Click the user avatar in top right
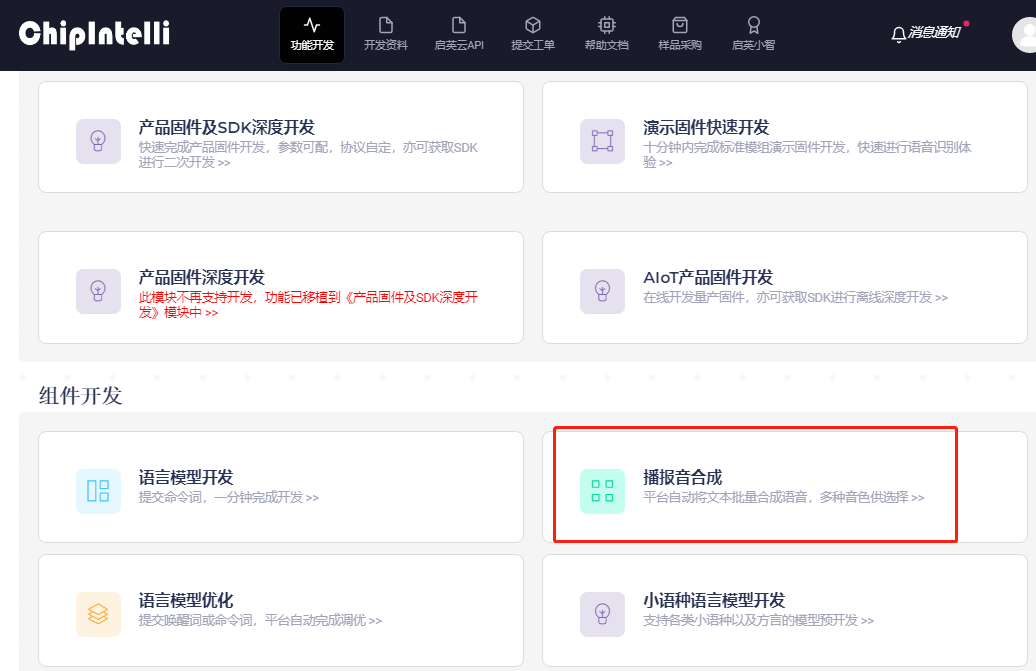This screenshot has width=1036, height=671. (x=1026, y=35)
